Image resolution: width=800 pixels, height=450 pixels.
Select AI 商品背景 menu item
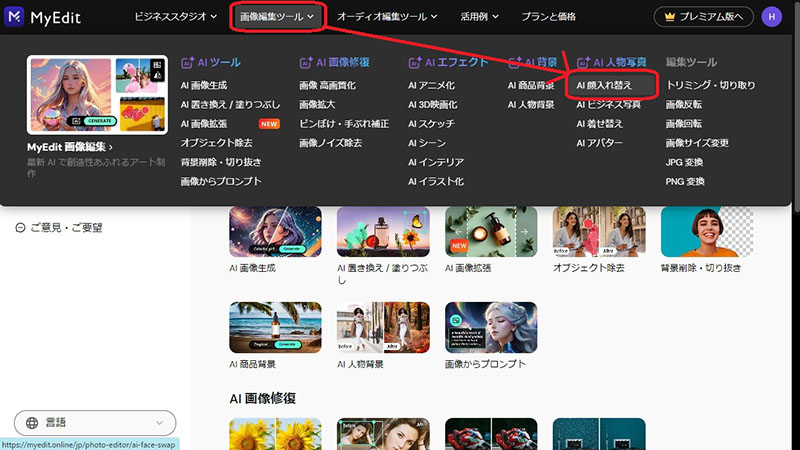click(x=531, y=85)
